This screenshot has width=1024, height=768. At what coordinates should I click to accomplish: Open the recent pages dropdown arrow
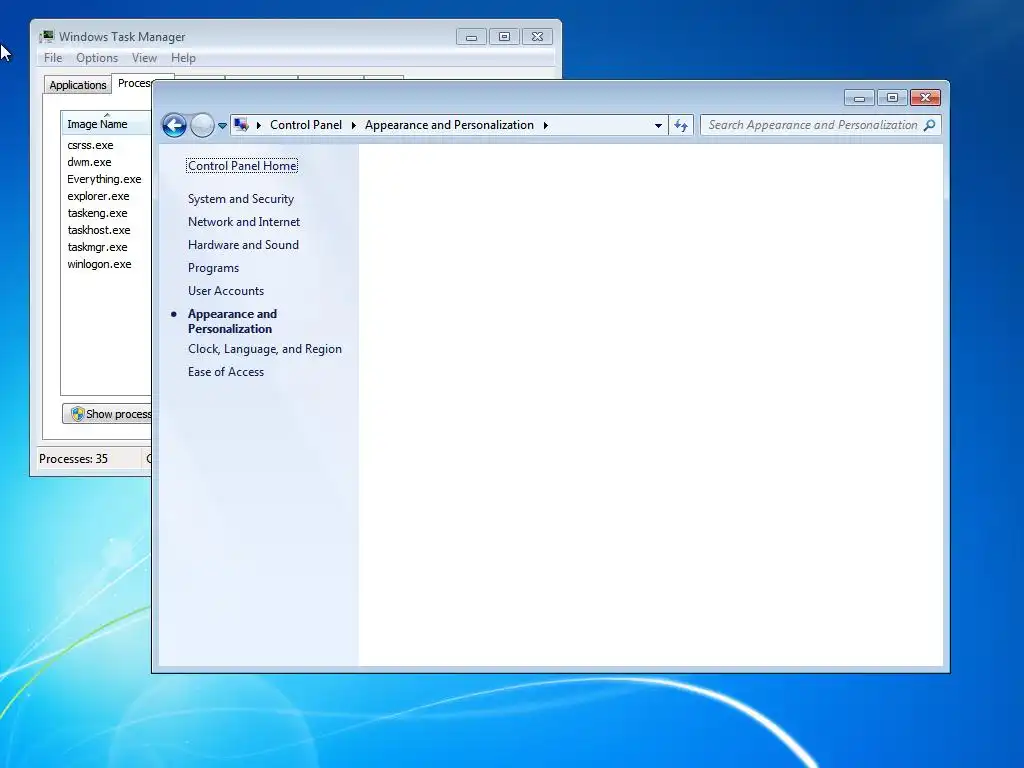coord(222,125)
